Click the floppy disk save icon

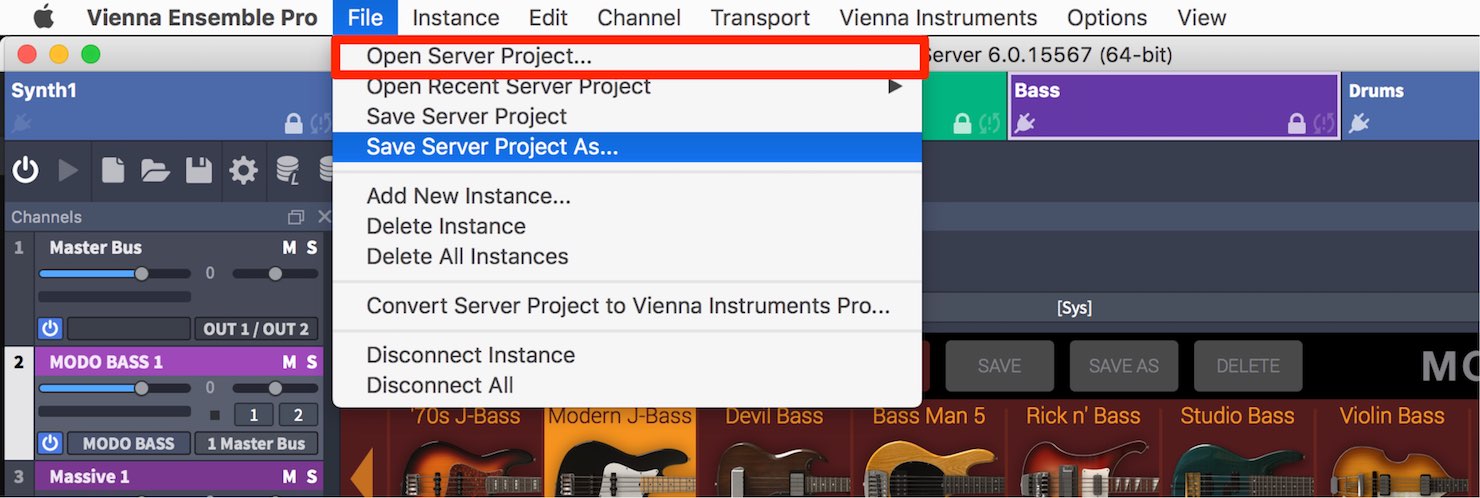[x=199, y=171]
